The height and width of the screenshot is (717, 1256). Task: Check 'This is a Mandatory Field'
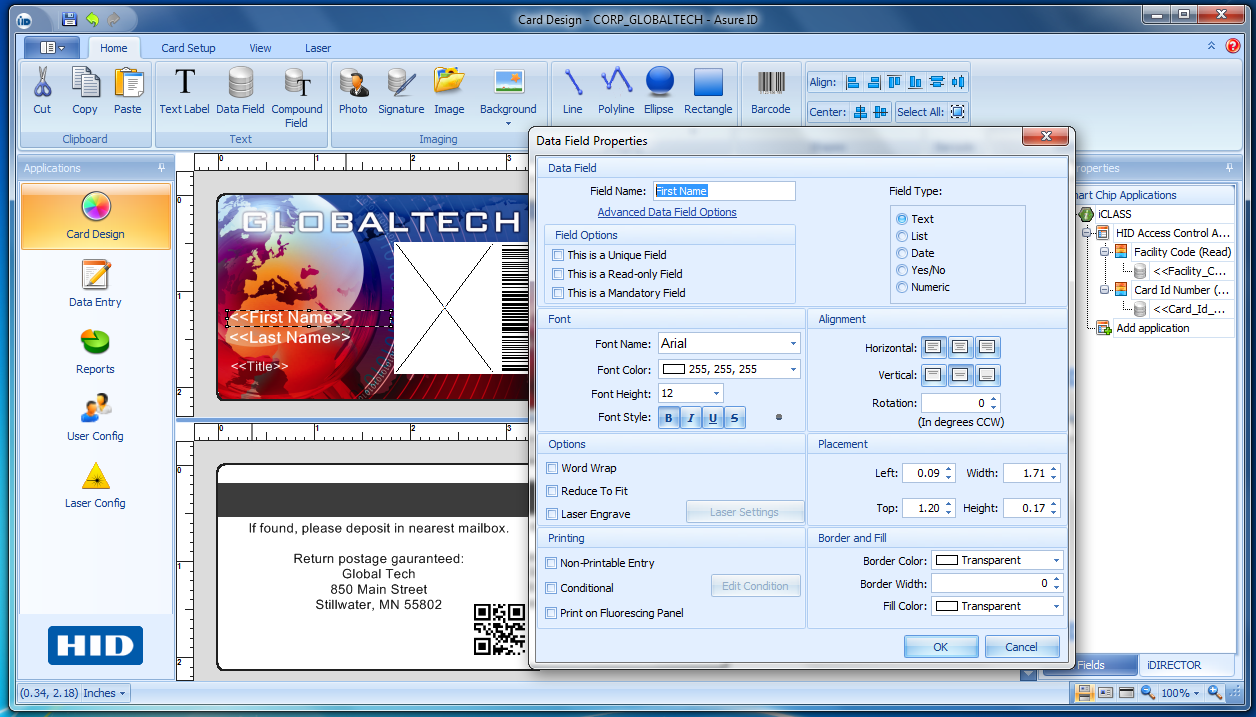(x=559, y=293)
